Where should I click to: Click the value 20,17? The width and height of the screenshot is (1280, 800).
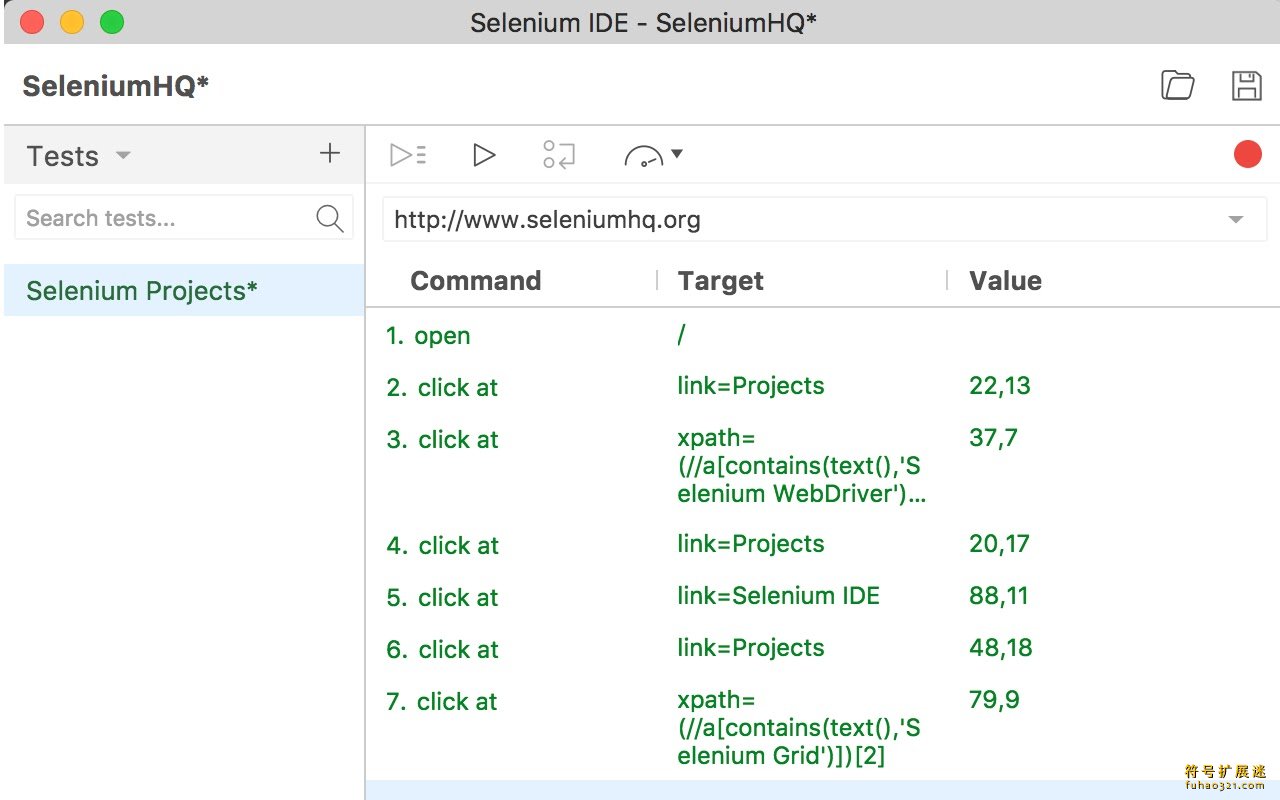(999, 544)
